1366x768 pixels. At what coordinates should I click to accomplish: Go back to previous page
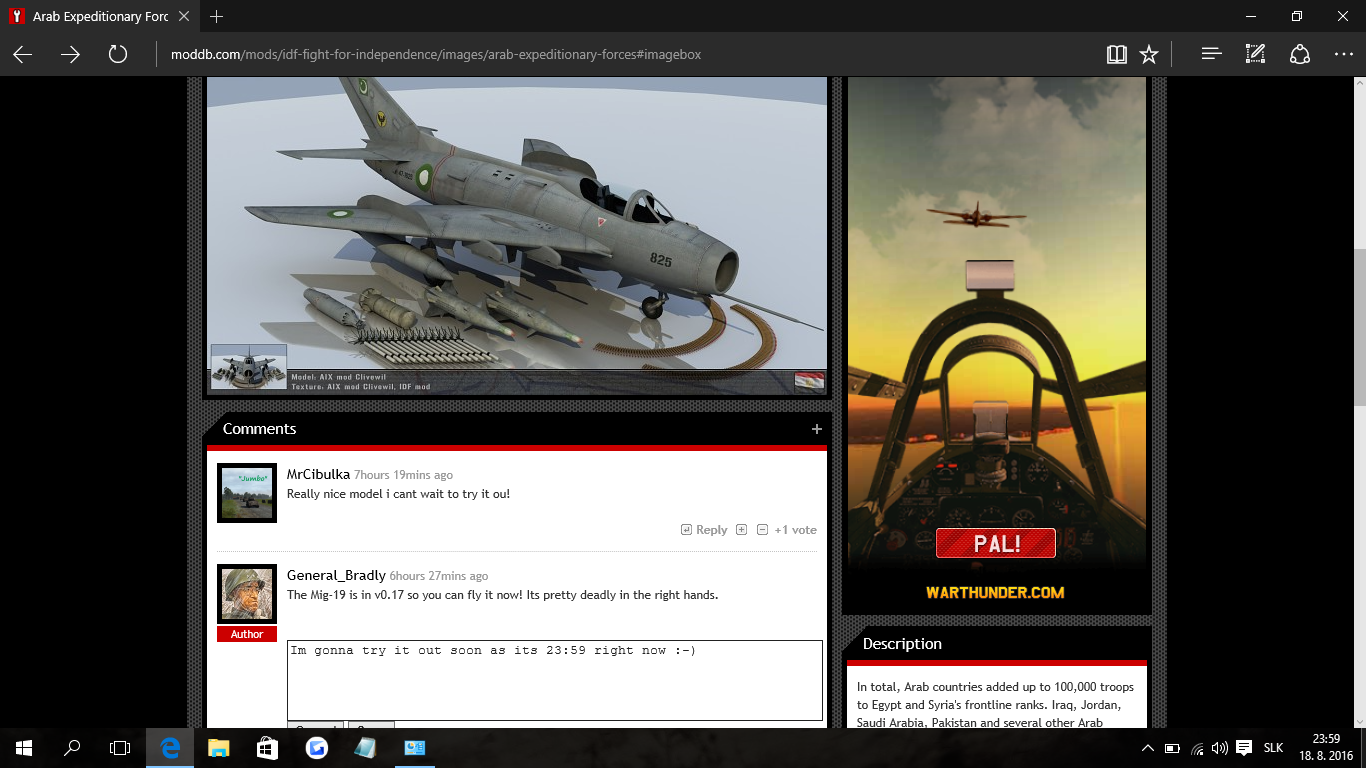[23, 55]
